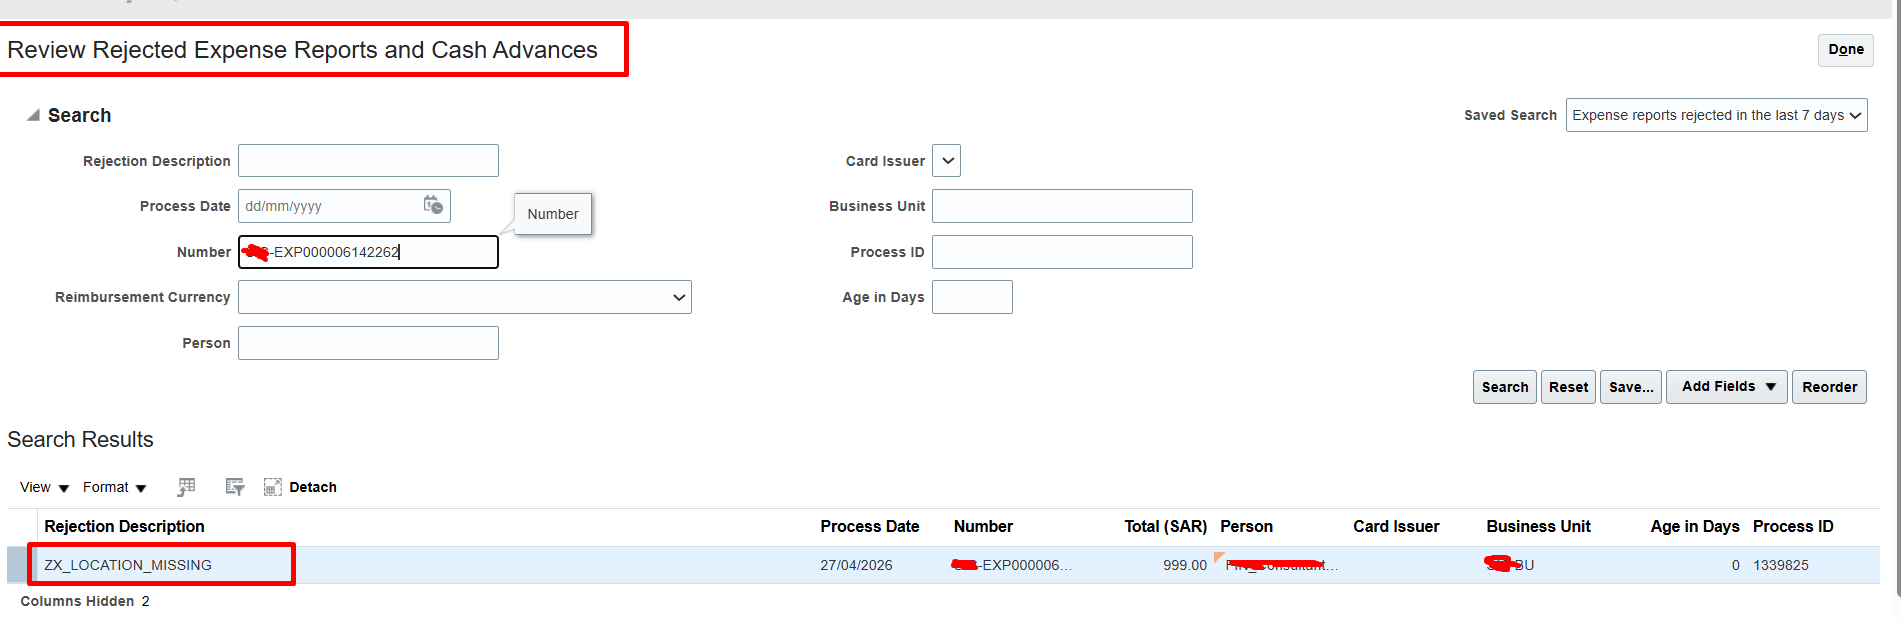
Task: Click the Columns Hidden 2 label
Action: pos(85,601)
